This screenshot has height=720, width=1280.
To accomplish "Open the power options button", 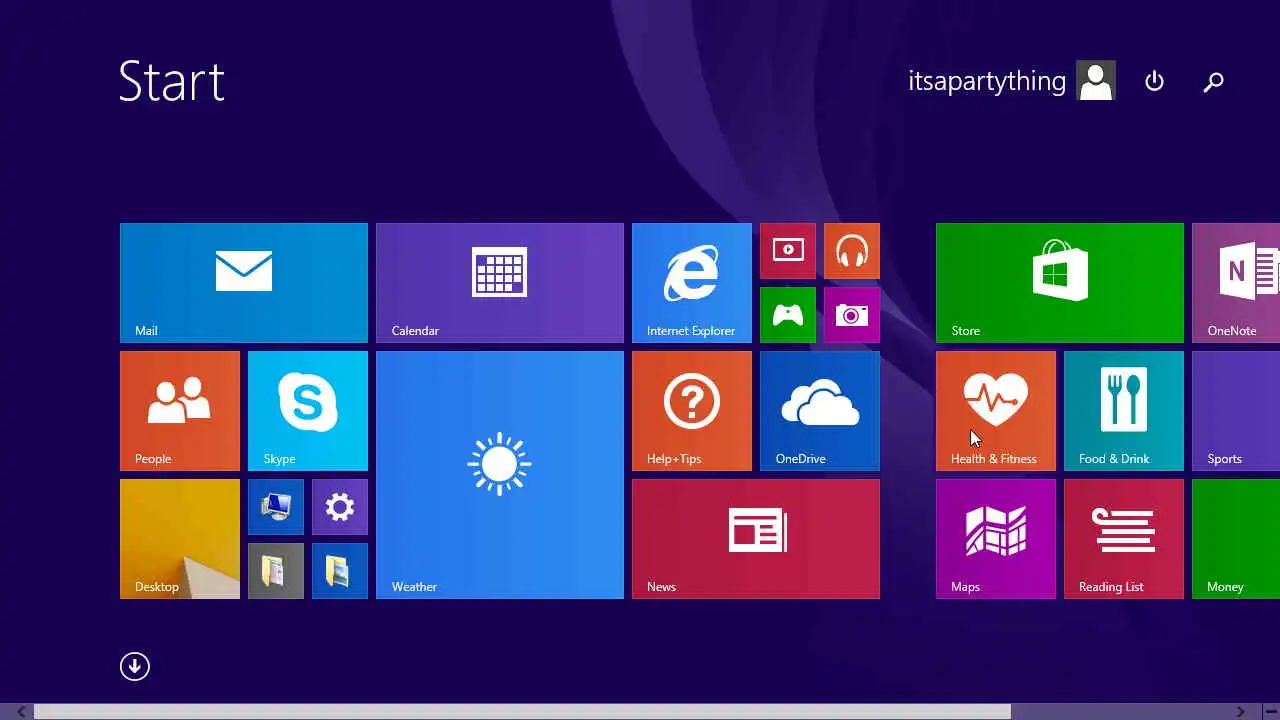I will [x=1154, y=81].
